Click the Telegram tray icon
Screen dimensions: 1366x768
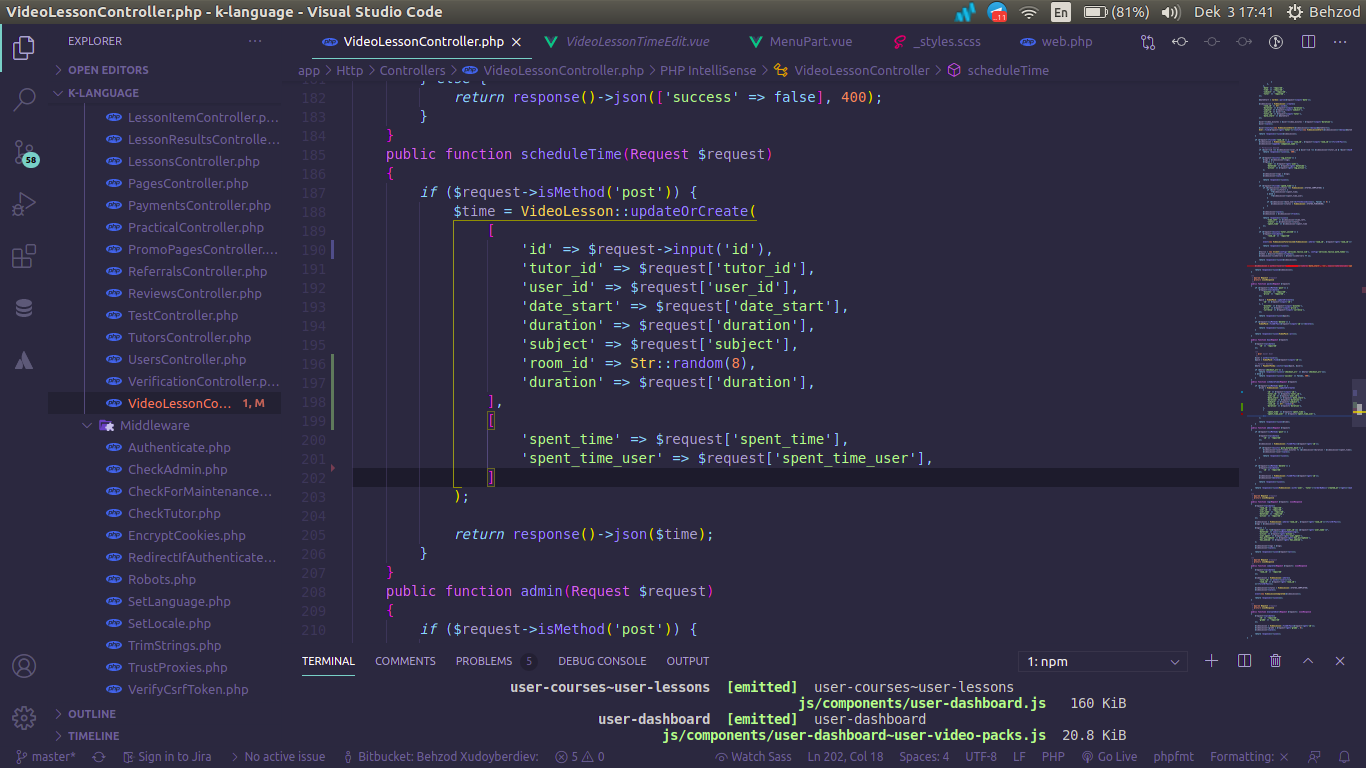997,12
